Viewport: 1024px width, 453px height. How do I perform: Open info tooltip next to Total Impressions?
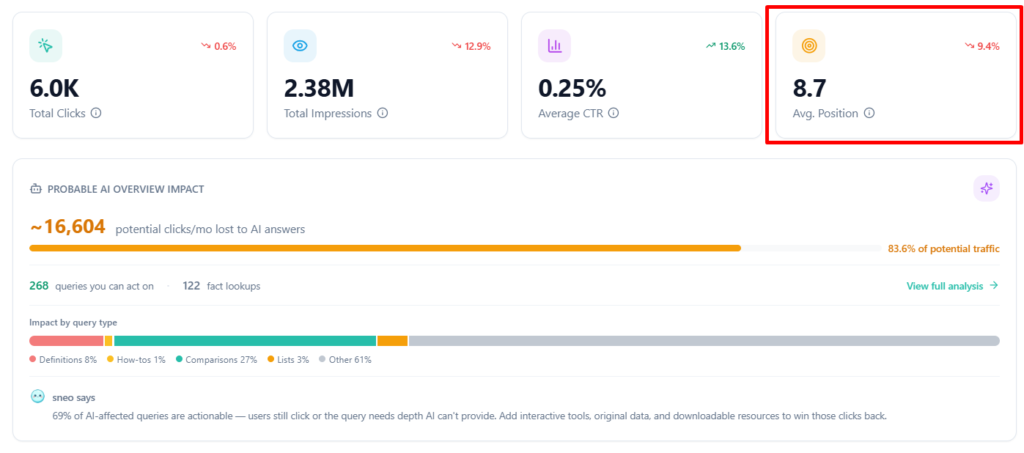pyautogui.click(x=383, y=113)
